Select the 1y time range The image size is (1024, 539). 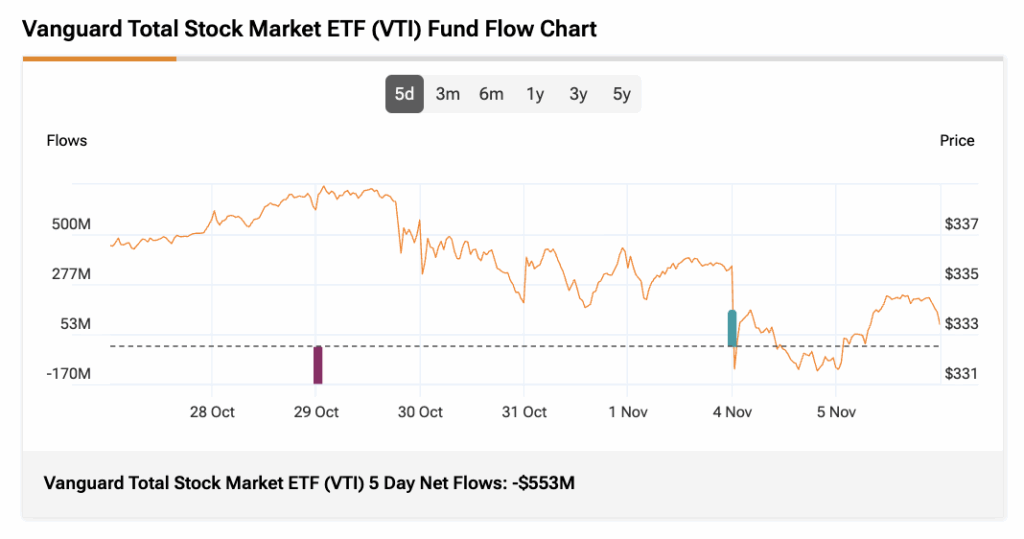[x=535, y=95]
